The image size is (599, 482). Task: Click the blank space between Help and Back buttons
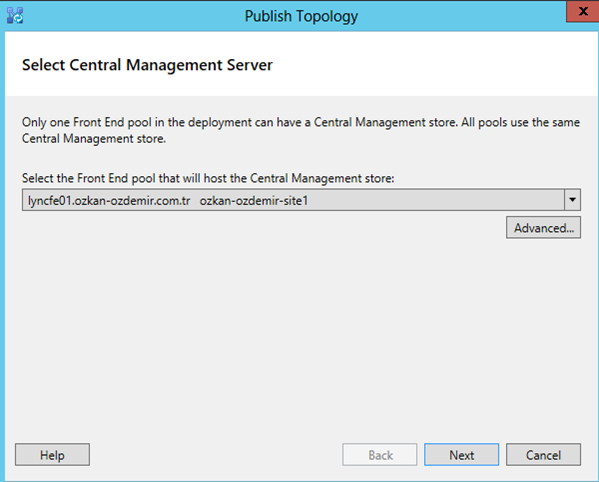pos(216,455)
